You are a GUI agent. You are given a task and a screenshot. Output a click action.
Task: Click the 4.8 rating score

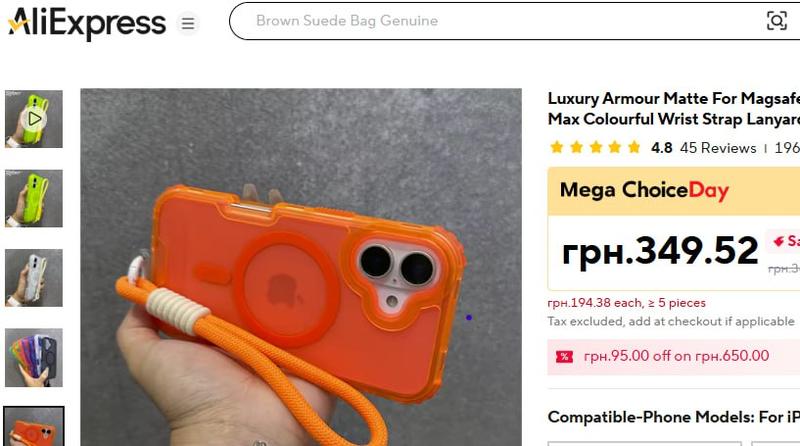click(x=661, y=148)
